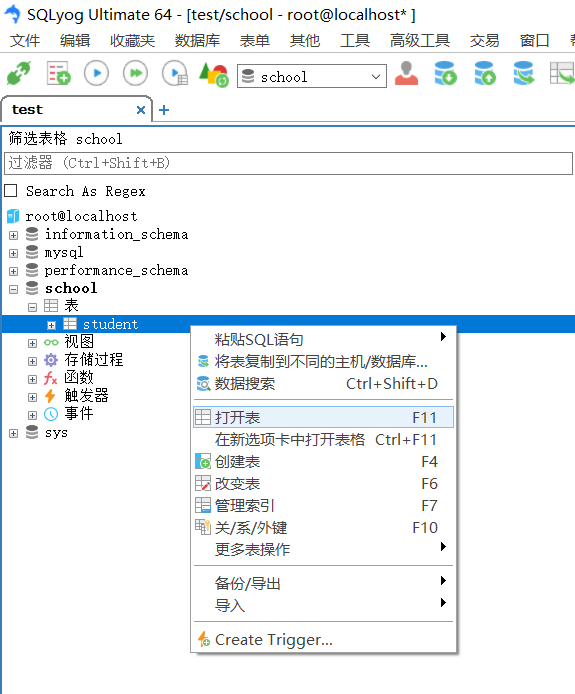Screen dimensions: 575x694
Task: Click the school database cylinder icon
Action: pyautogui.click(x=32, y=288)
